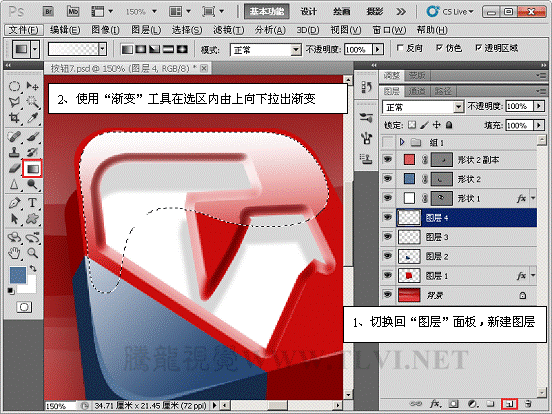Enable the 反向 (Reverse) checkbox
Viewport: 552px width, 414px height.
400,47
